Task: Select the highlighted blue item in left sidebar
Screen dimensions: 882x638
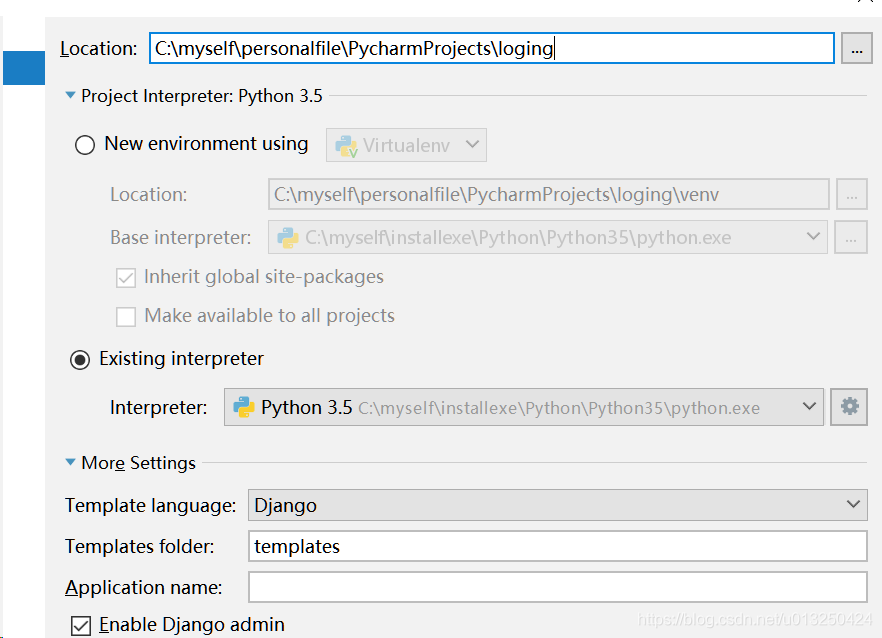Action: click(x=24, y=68)
